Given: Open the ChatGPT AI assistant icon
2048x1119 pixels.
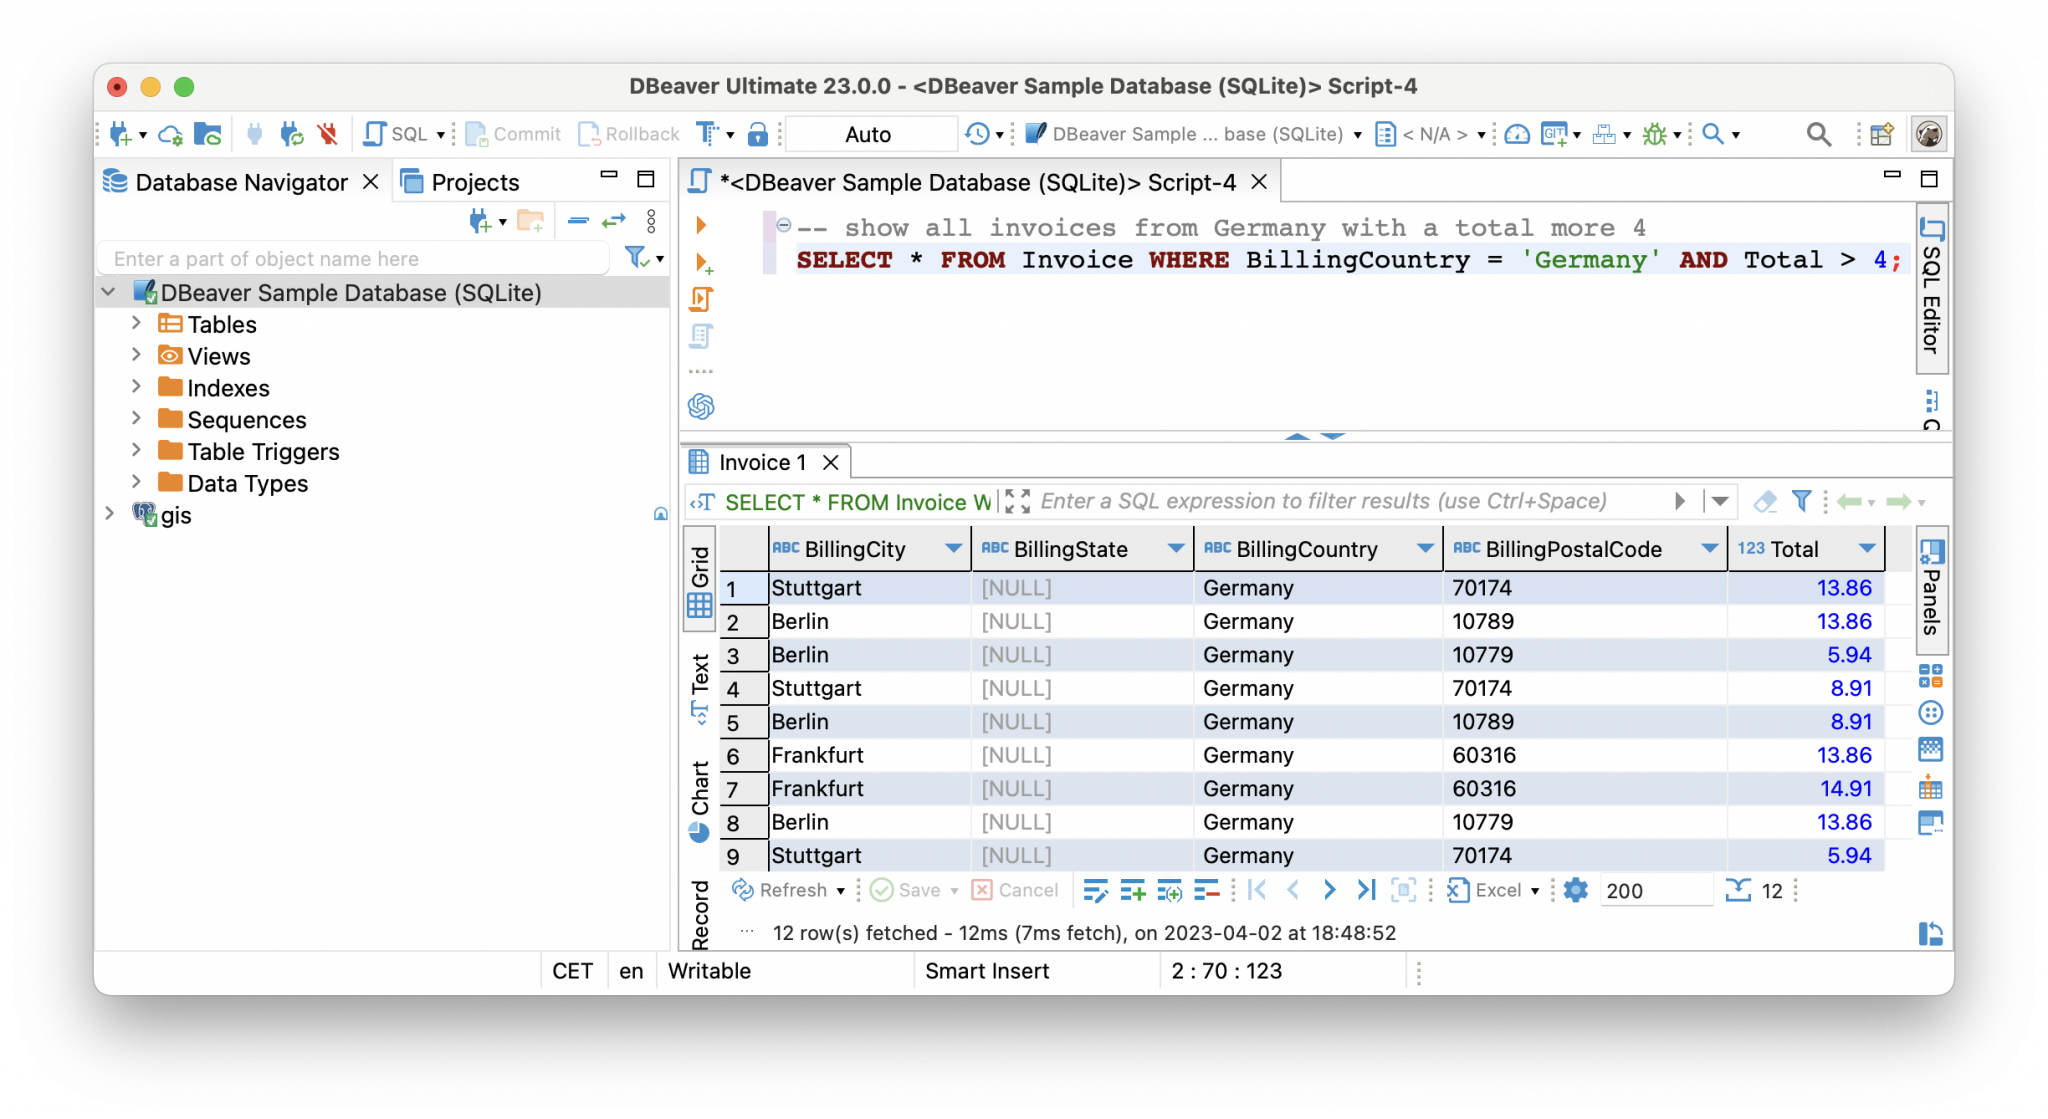Looking at the screenshot, I should (x=700, y=406).
